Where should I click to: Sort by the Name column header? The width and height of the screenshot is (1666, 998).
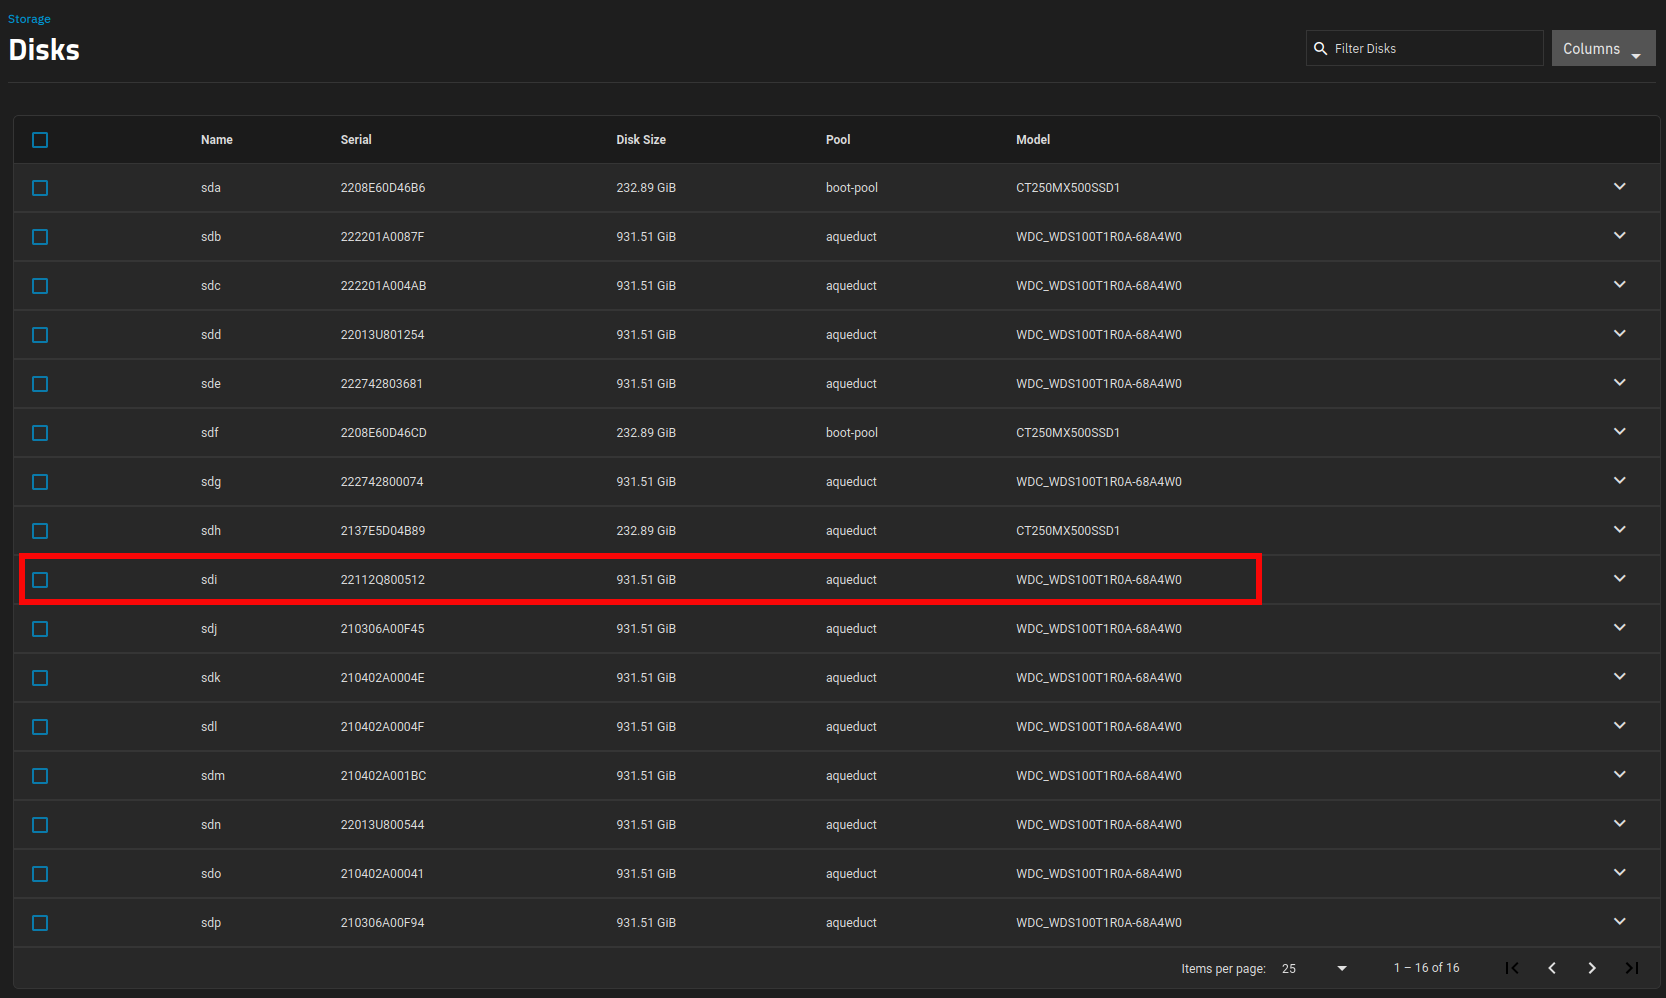point(216,140)
